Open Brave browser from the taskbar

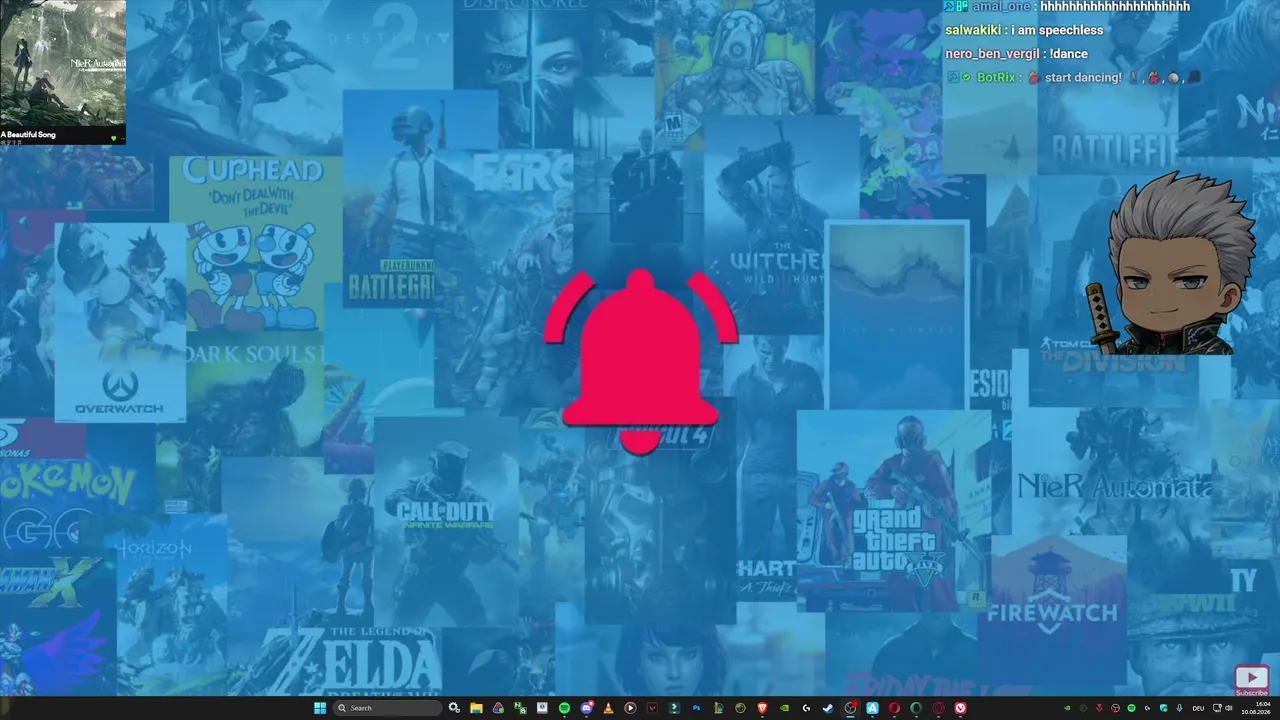(762, 708)
